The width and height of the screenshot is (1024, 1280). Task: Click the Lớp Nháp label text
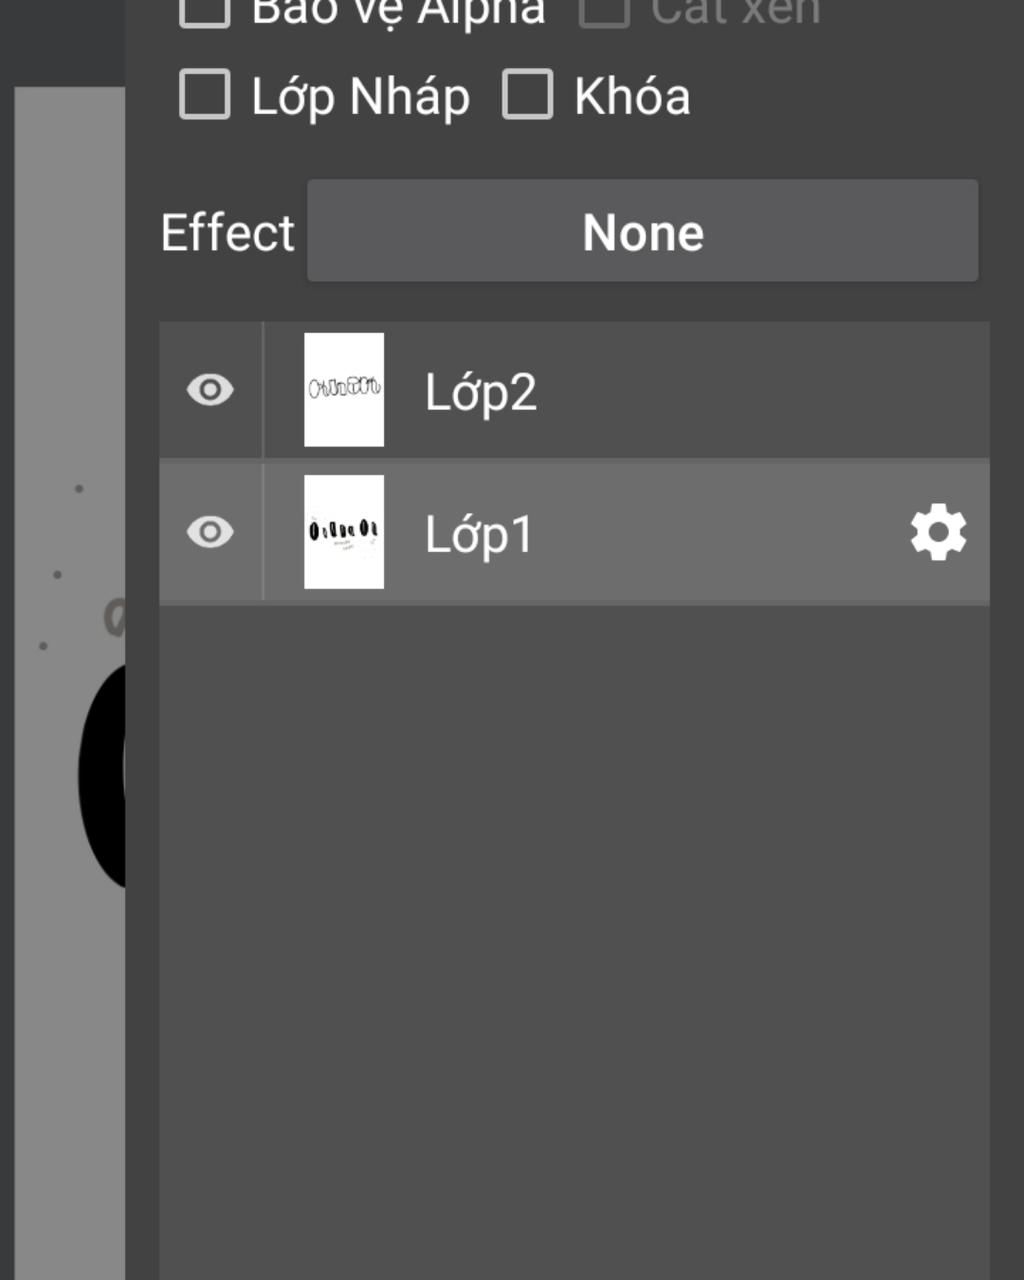(x=360, y=97)
